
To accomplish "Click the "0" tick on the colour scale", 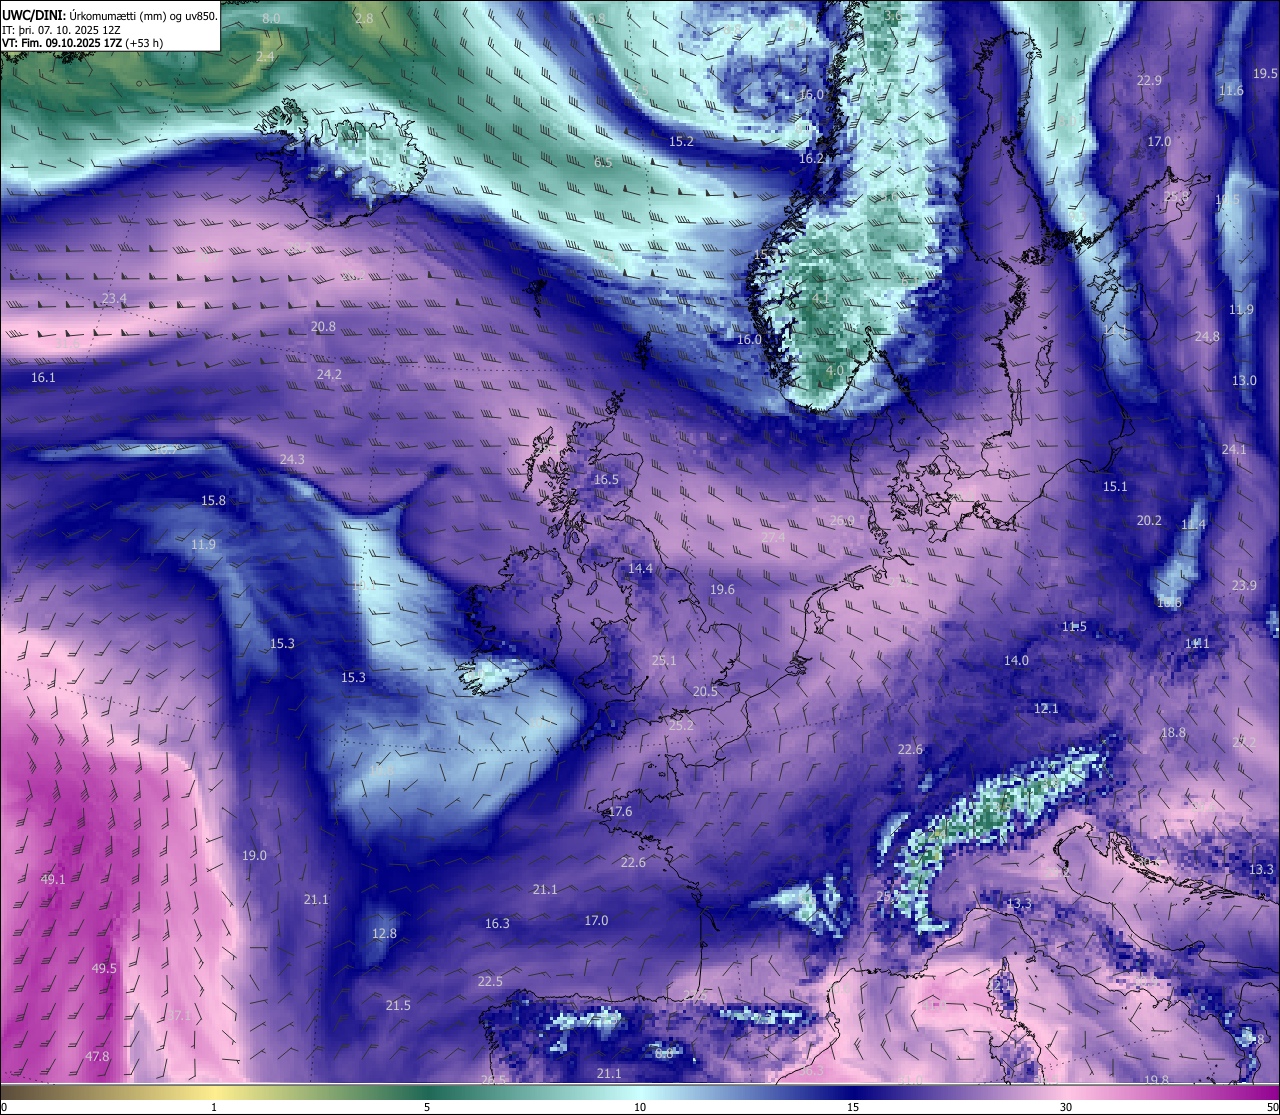I will [x=4, y=1107].
